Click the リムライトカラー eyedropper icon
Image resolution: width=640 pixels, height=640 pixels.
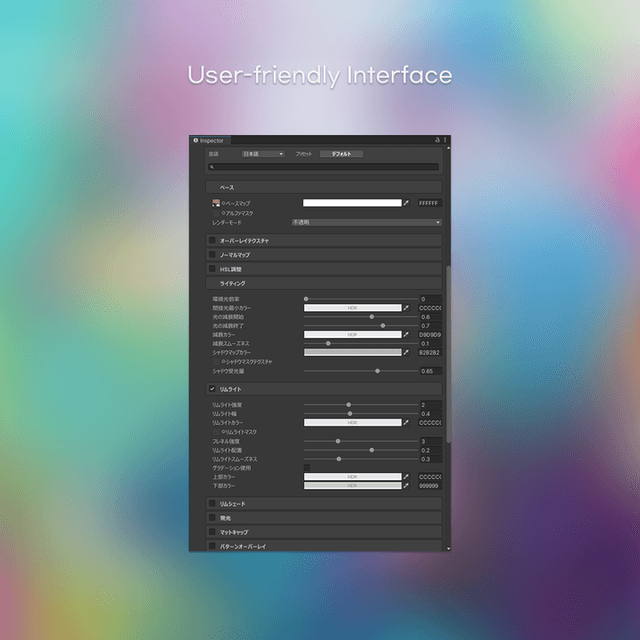[x=407, y=423]
